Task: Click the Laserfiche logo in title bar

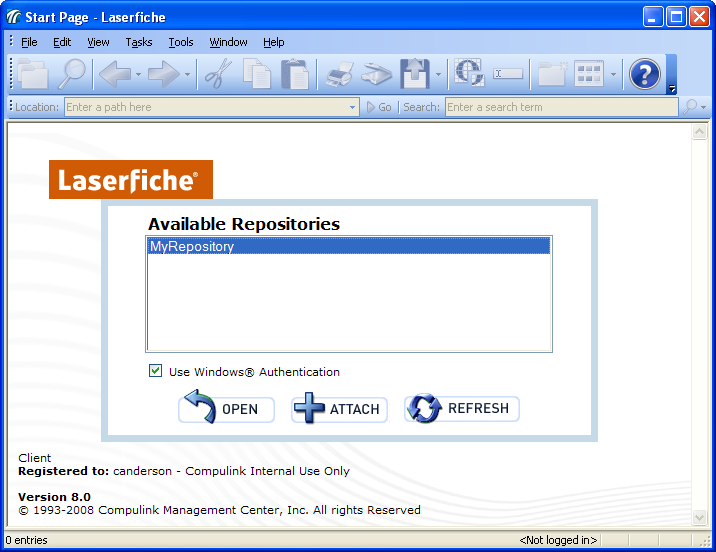Action: click(x=14, y=17)
